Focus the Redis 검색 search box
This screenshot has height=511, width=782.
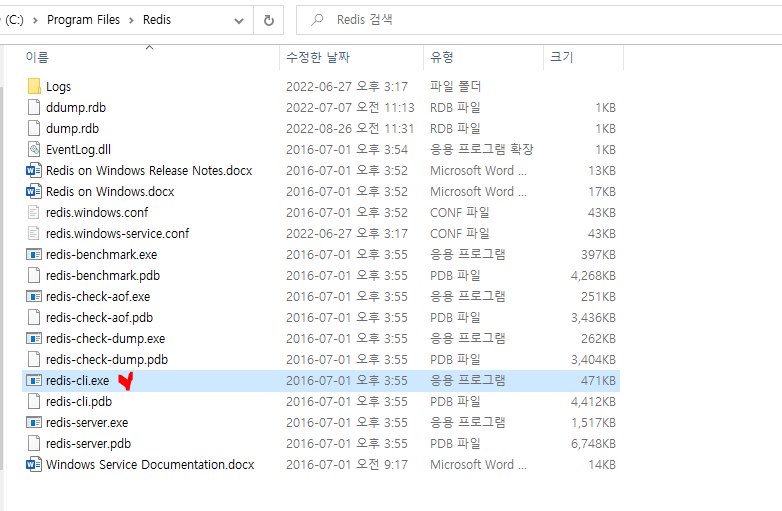coord(539,20)
